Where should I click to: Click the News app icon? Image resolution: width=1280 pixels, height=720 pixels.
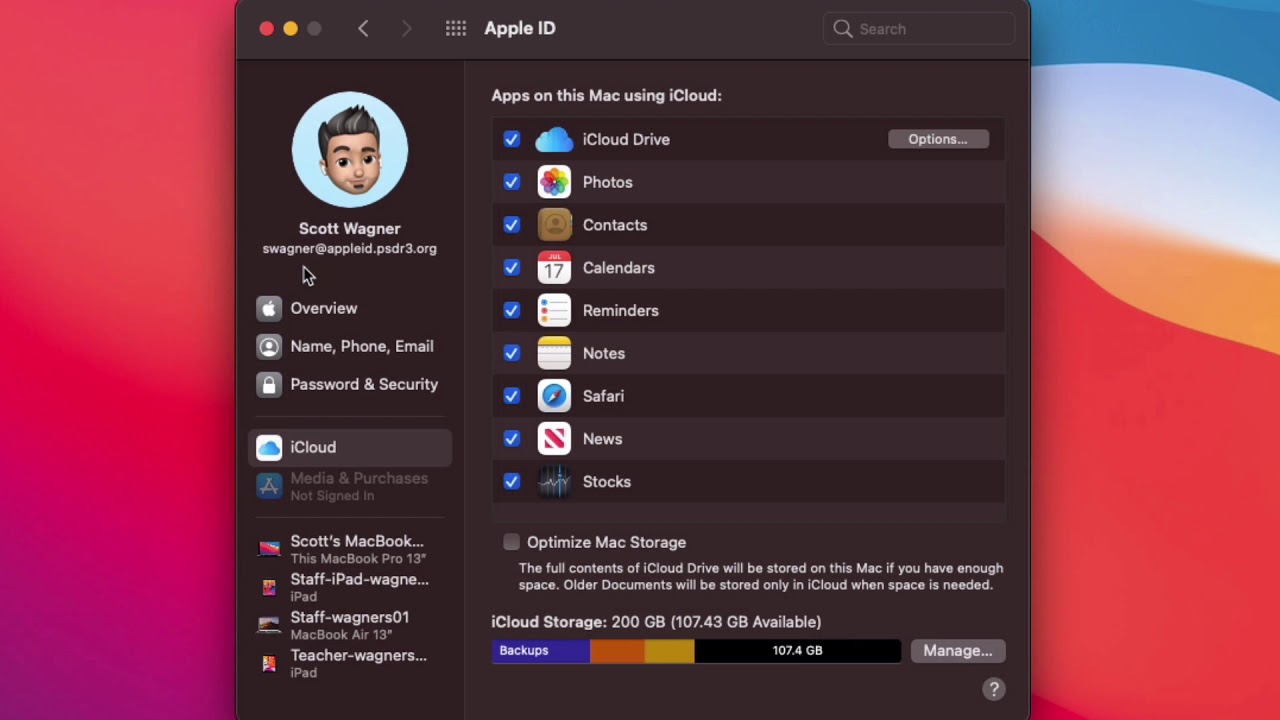coord(554,439)
